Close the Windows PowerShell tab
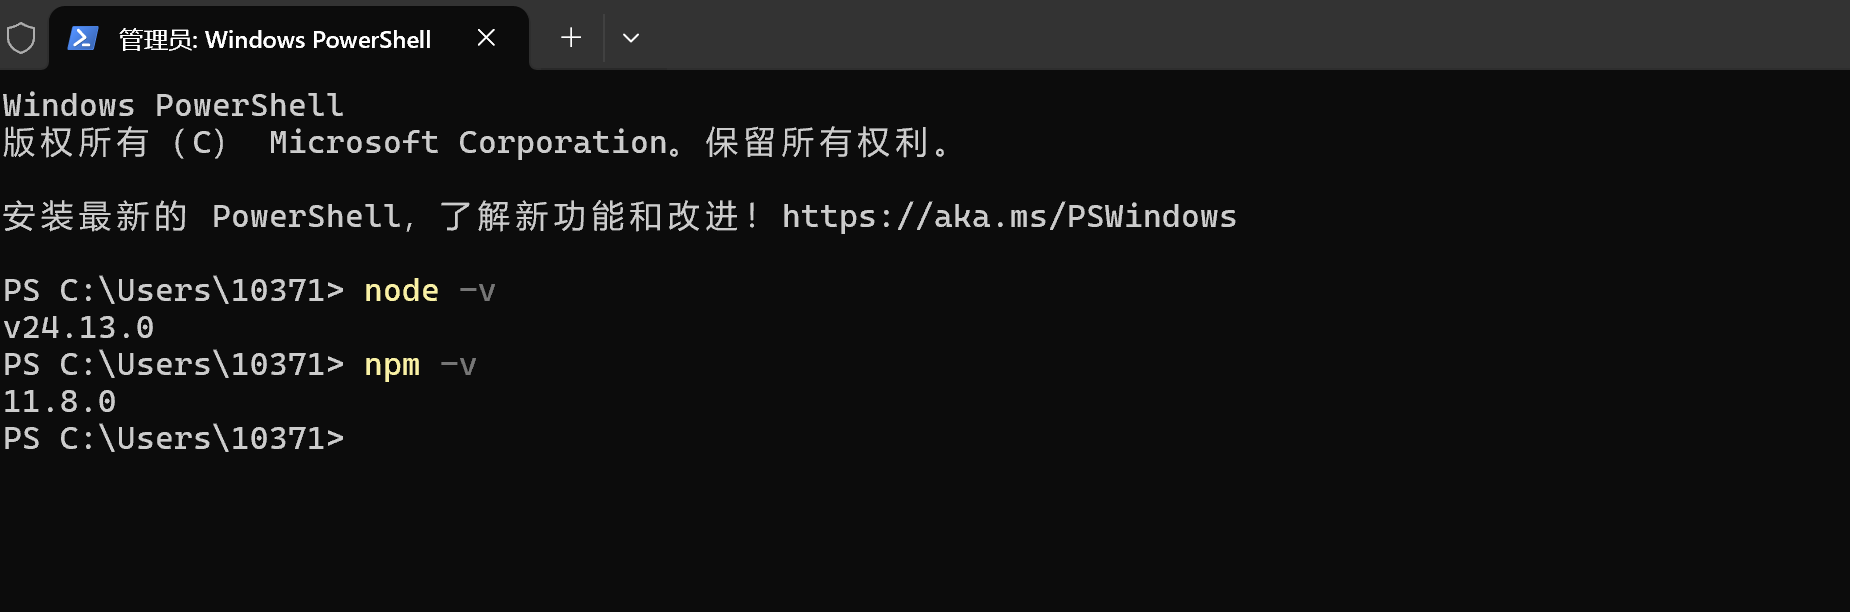The width and height of the screenshot is (1850, 612). pyautogui.click(x=486, y=37)
